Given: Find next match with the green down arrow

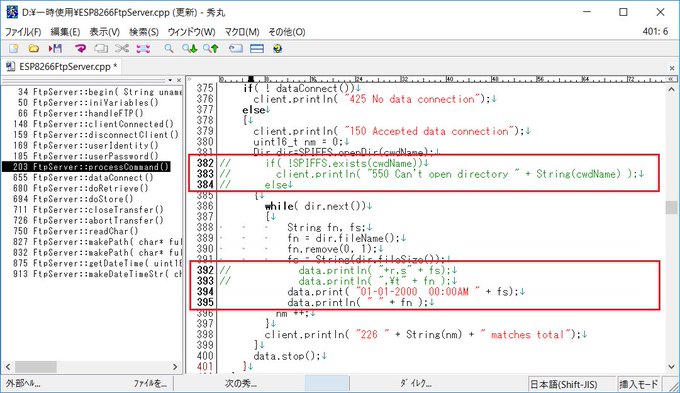Looking at the screenshot, I should (190, 49).
